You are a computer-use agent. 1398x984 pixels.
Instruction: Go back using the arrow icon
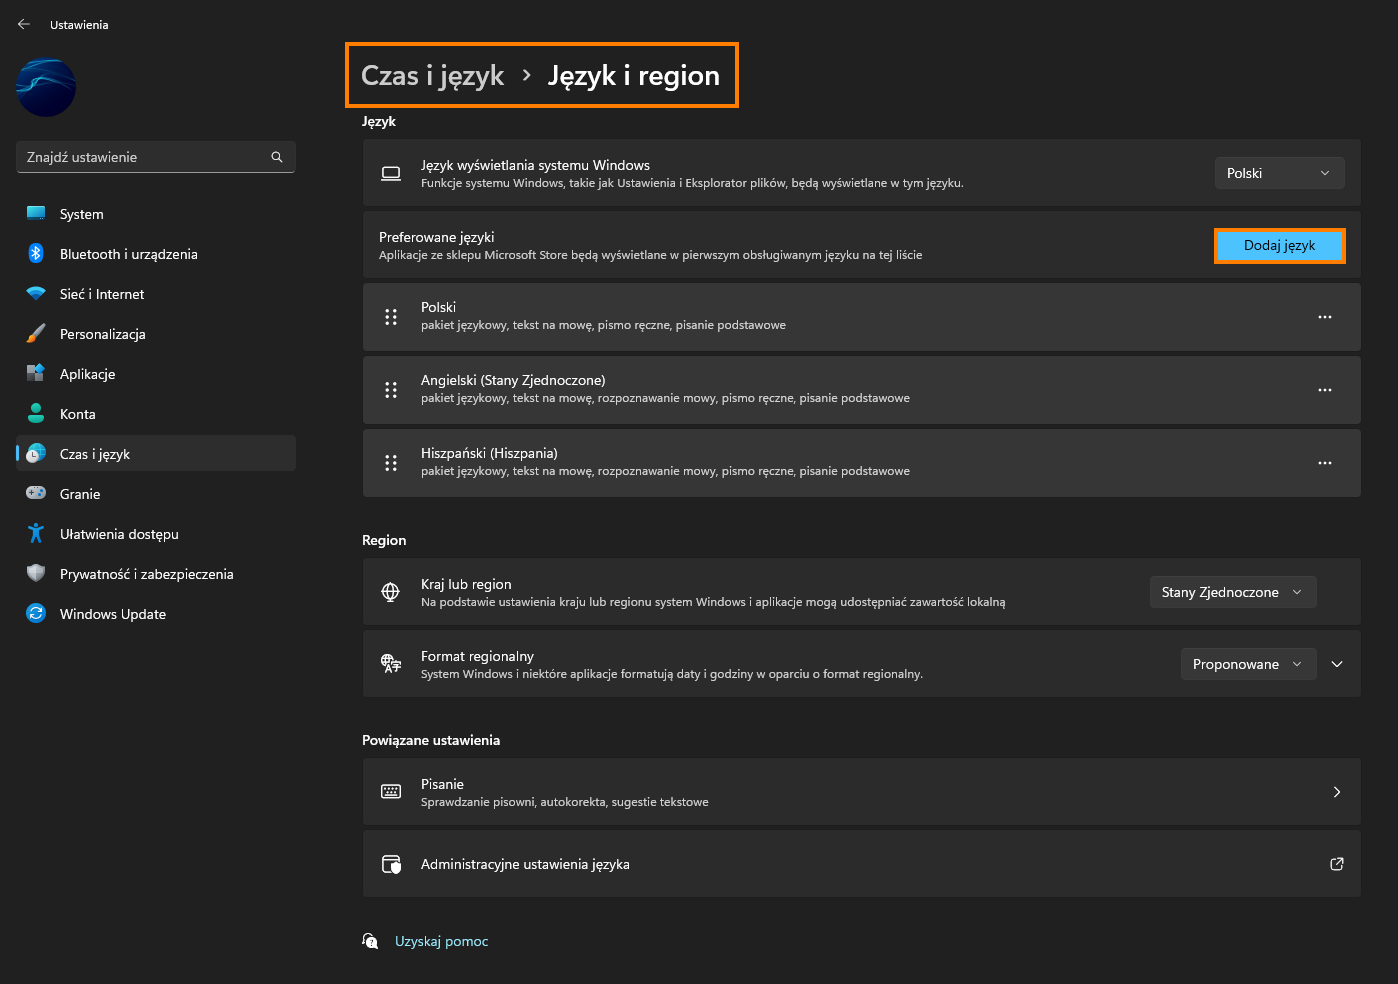pyautogui.click(x=24, y=24)
